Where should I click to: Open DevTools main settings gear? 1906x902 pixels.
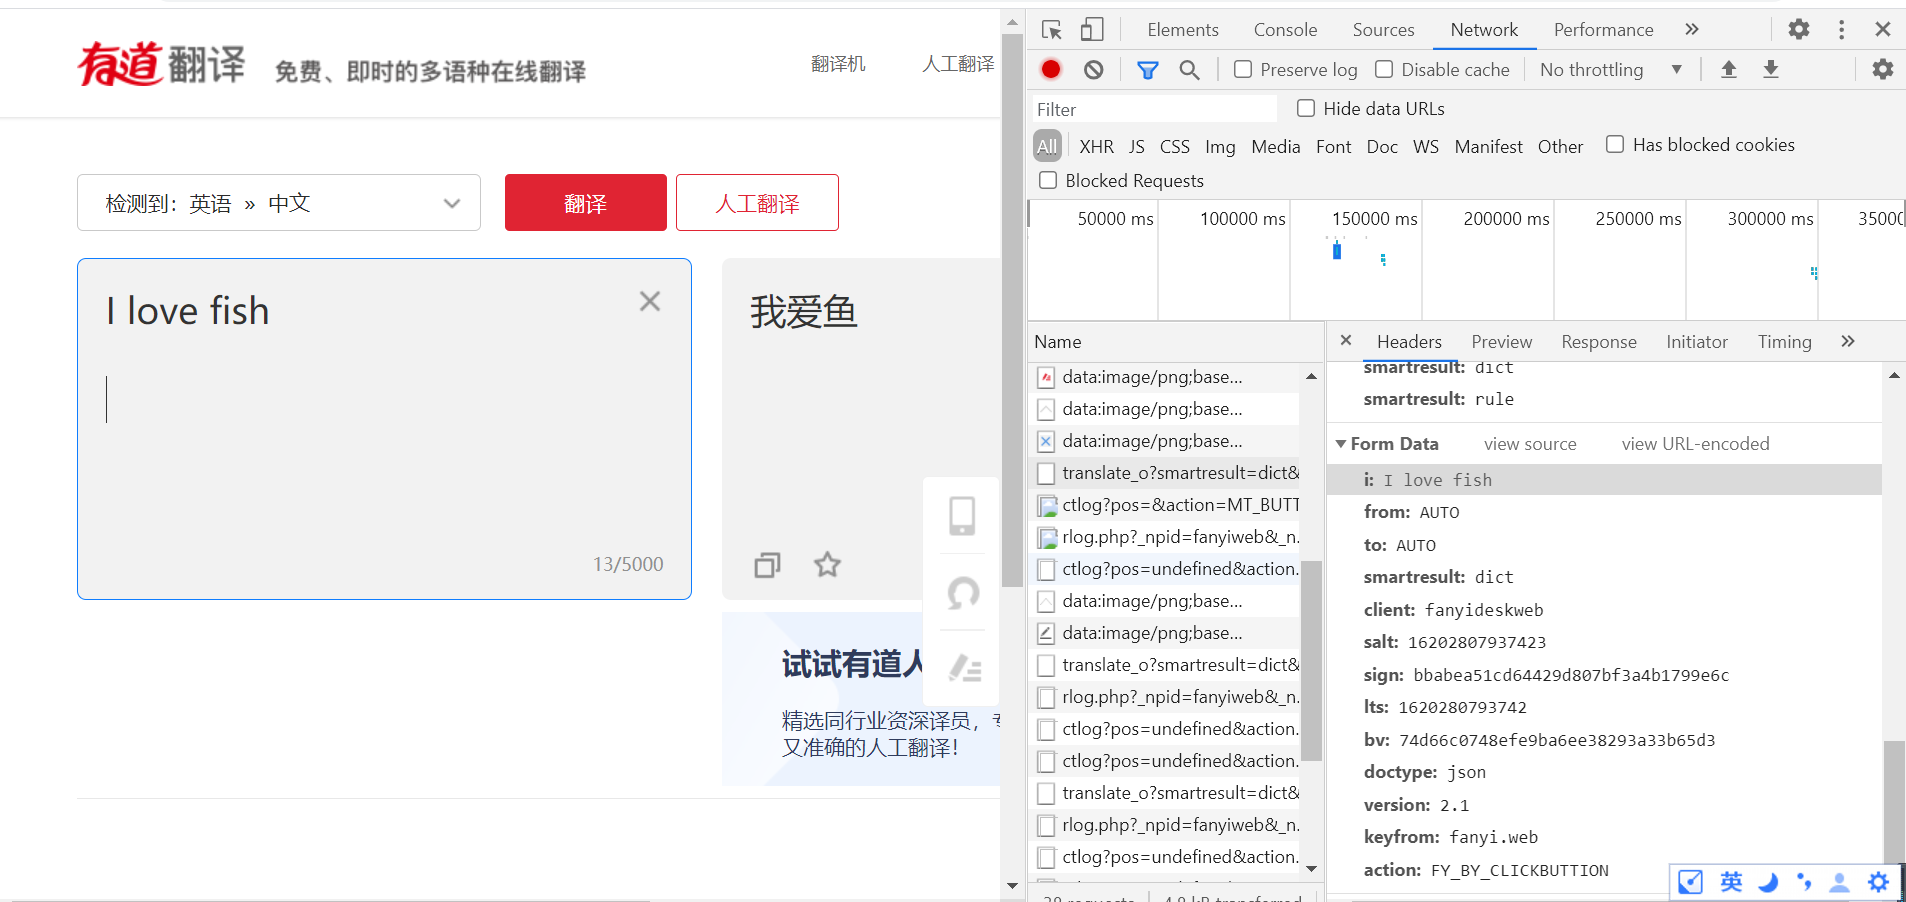point(1799,29)
